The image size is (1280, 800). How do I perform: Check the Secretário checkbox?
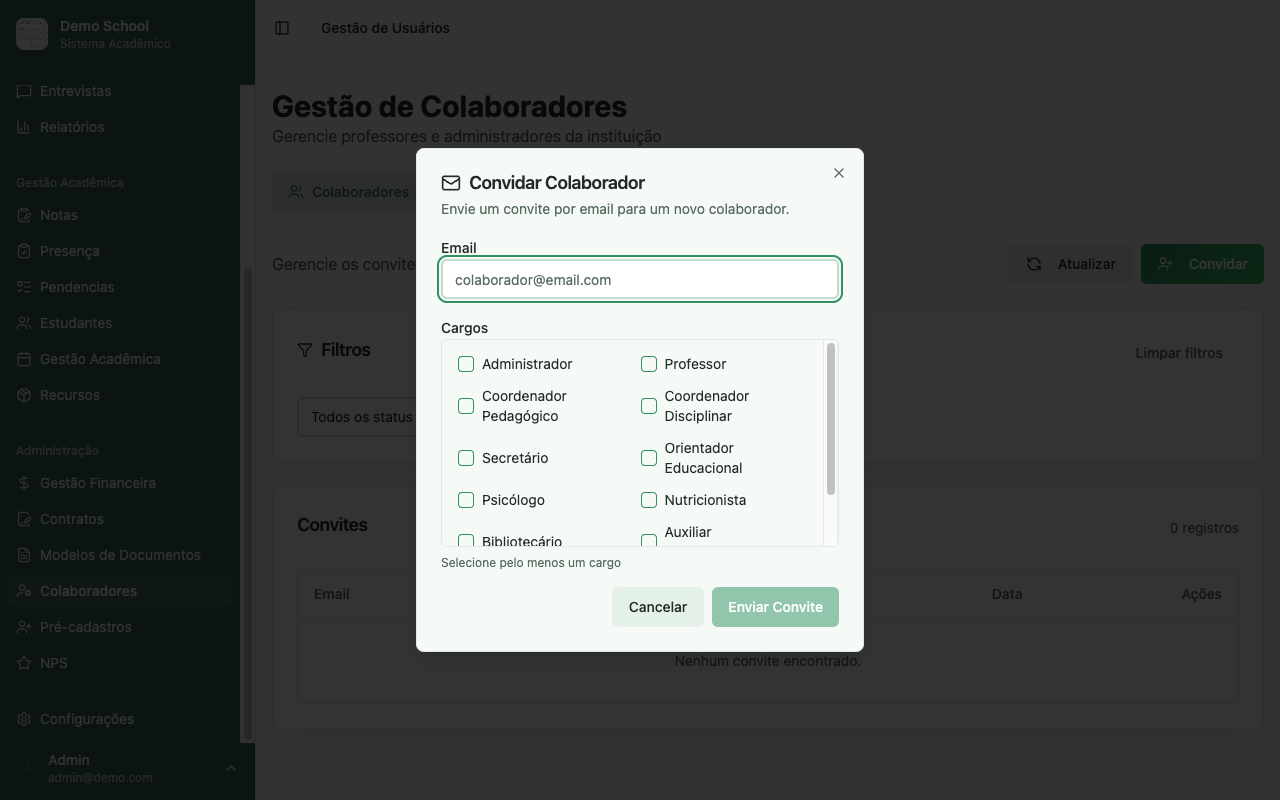tap(466, 458)
